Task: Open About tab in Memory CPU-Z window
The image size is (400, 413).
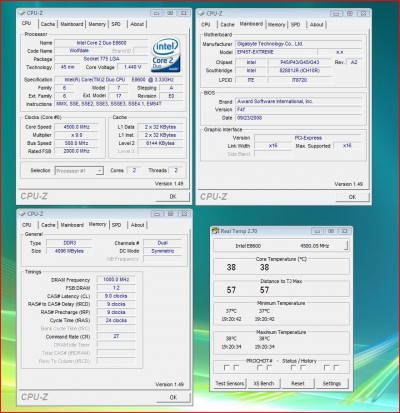Action: 138,225
